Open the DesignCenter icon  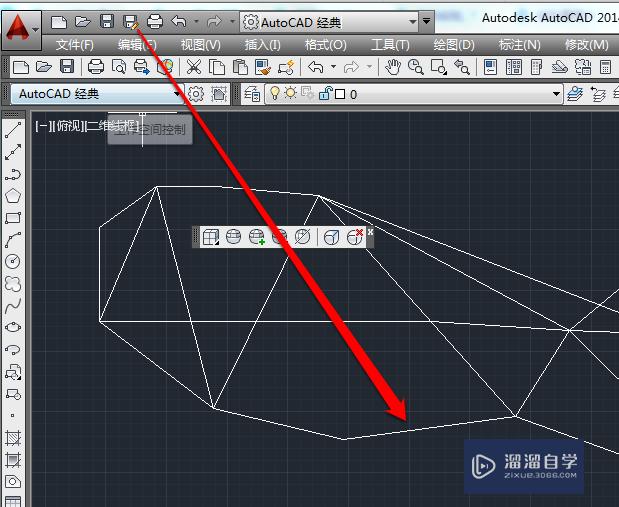(x=514, y=67)
